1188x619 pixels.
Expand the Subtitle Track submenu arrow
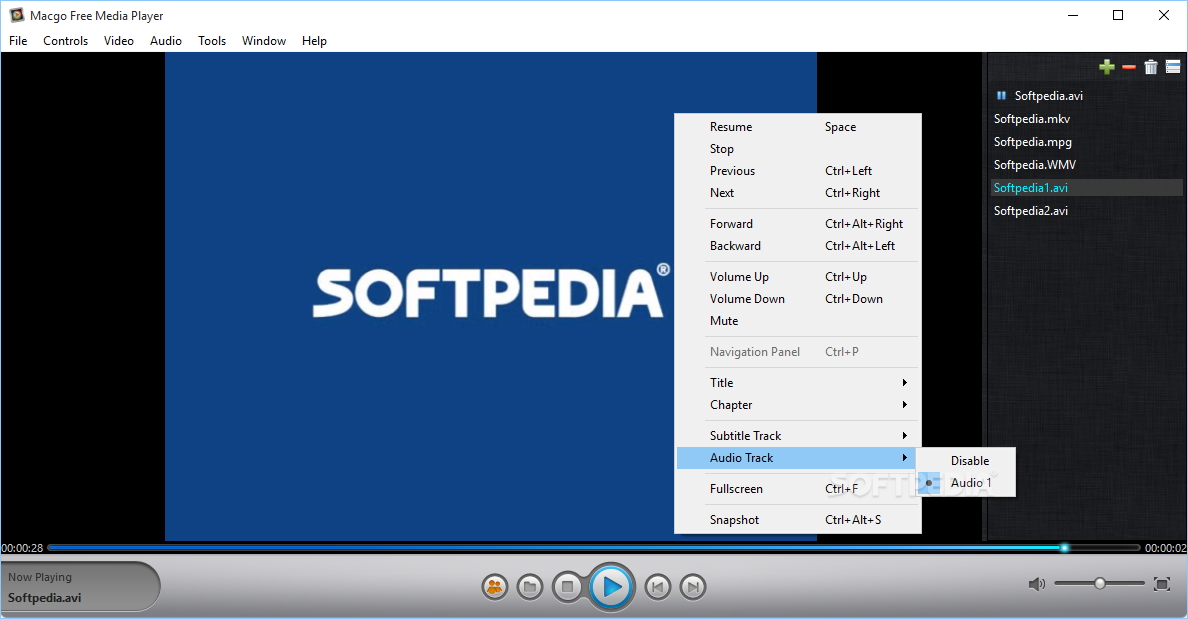905,436
